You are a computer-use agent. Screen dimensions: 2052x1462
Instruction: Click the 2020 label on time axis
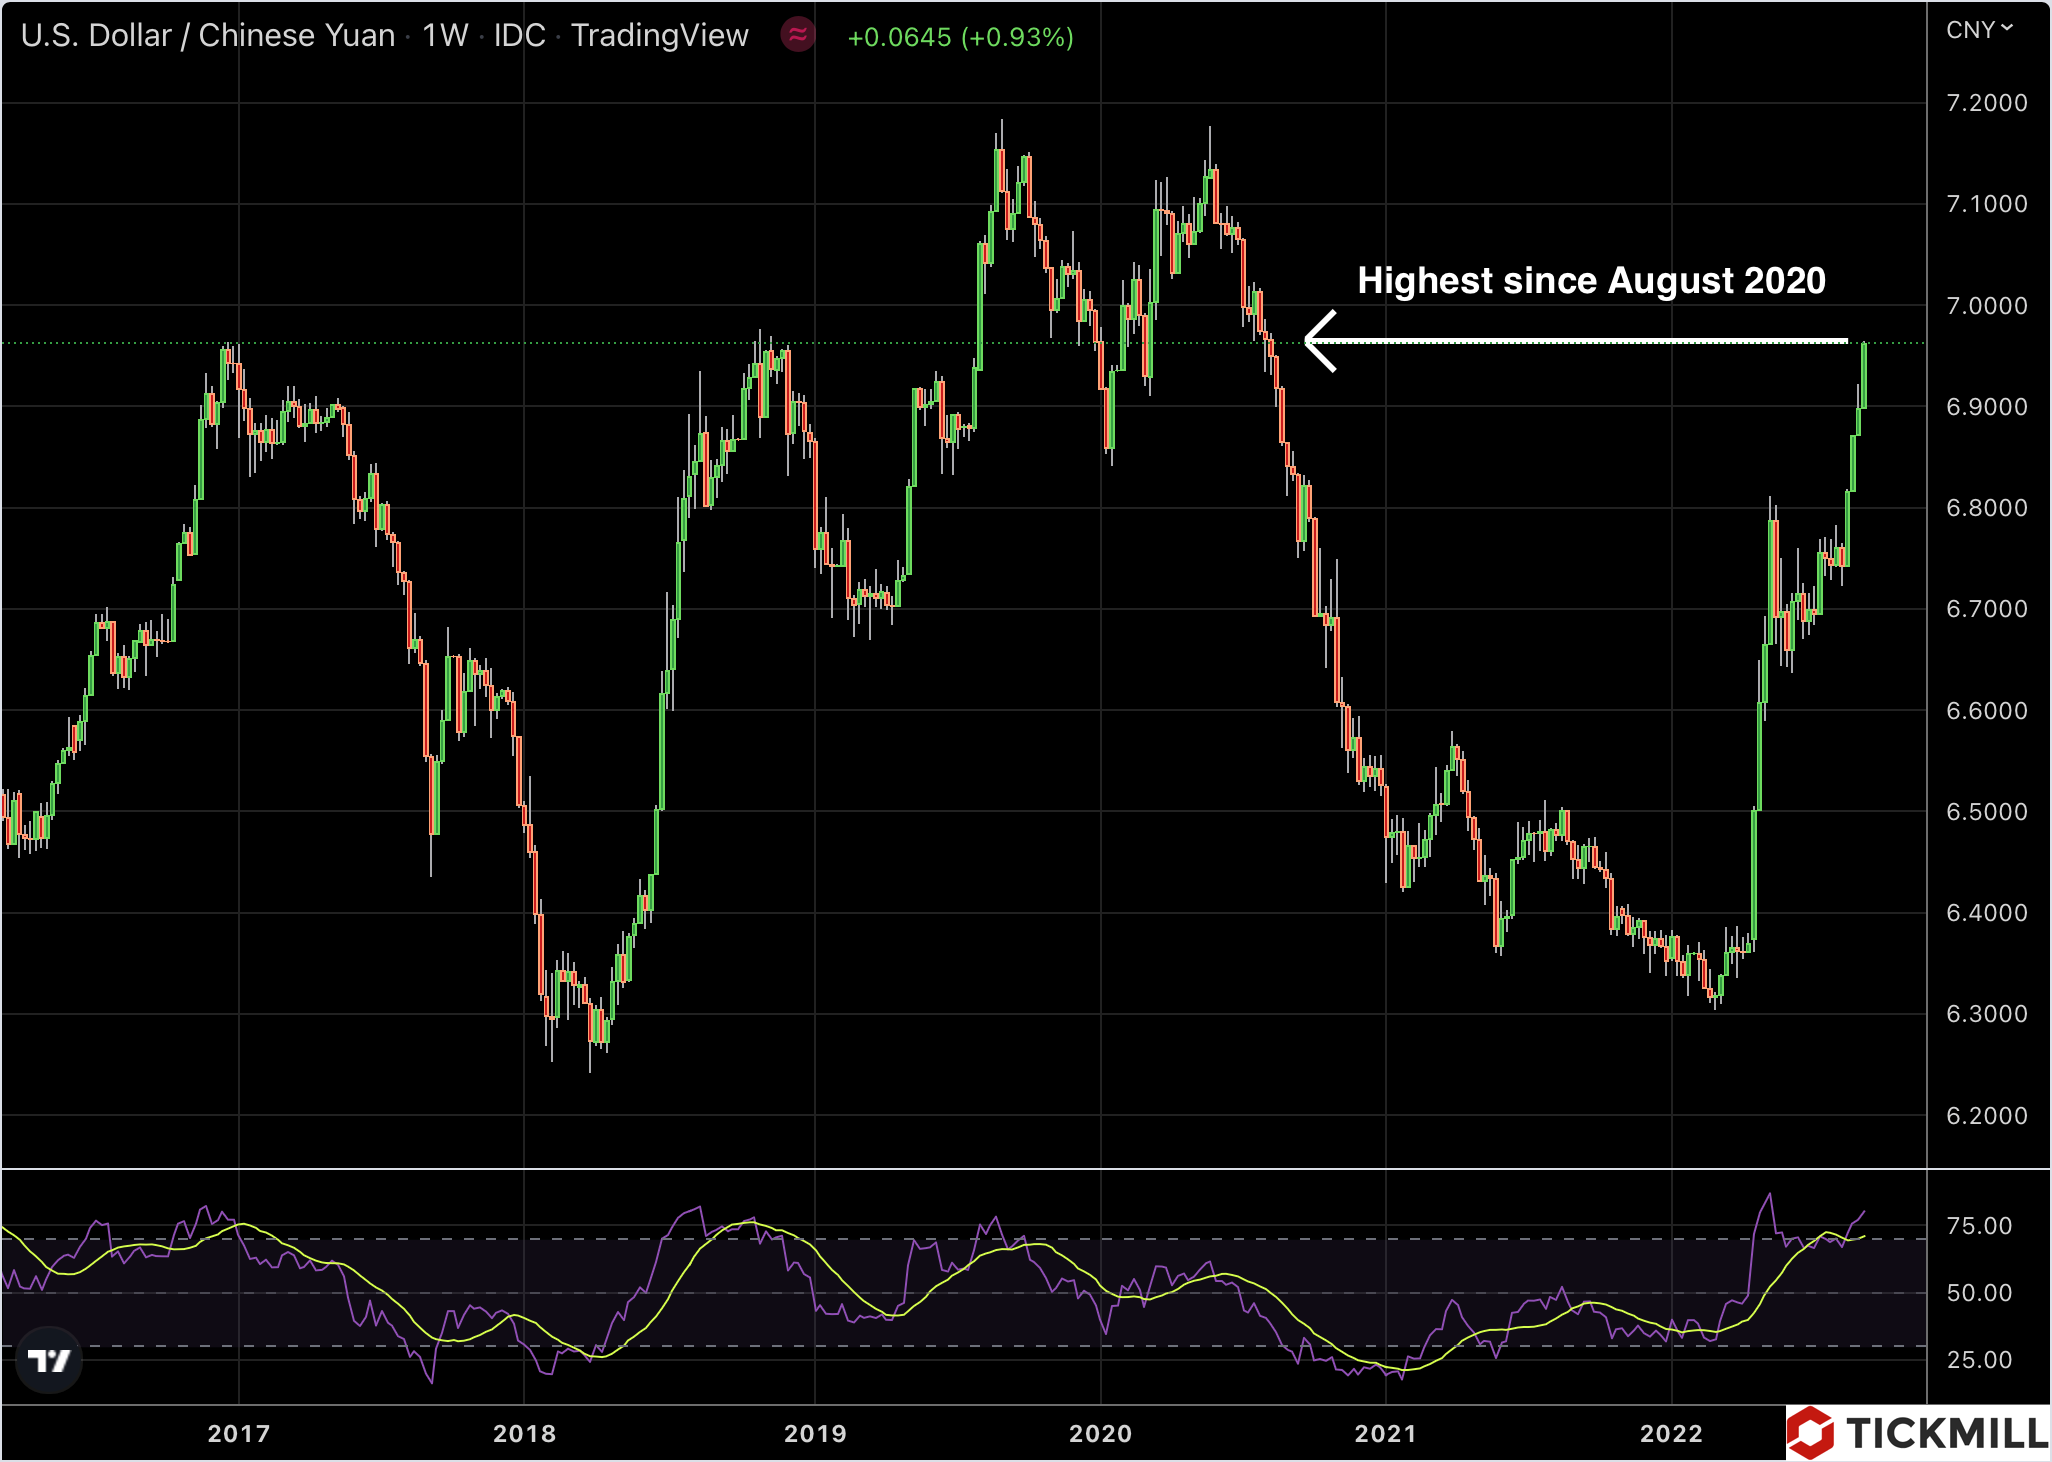click(1100, 1433)
